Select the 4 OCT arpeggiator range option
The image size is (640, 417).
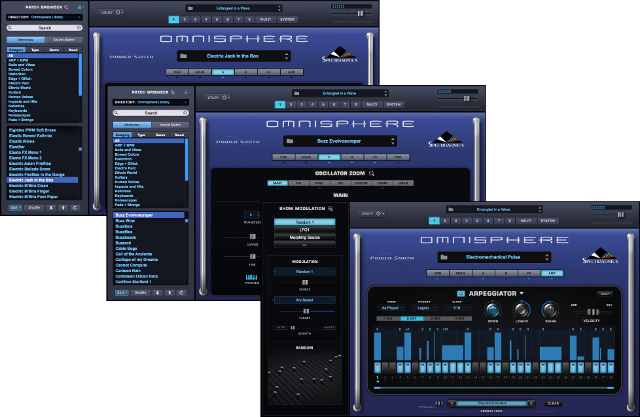(460, 318)
